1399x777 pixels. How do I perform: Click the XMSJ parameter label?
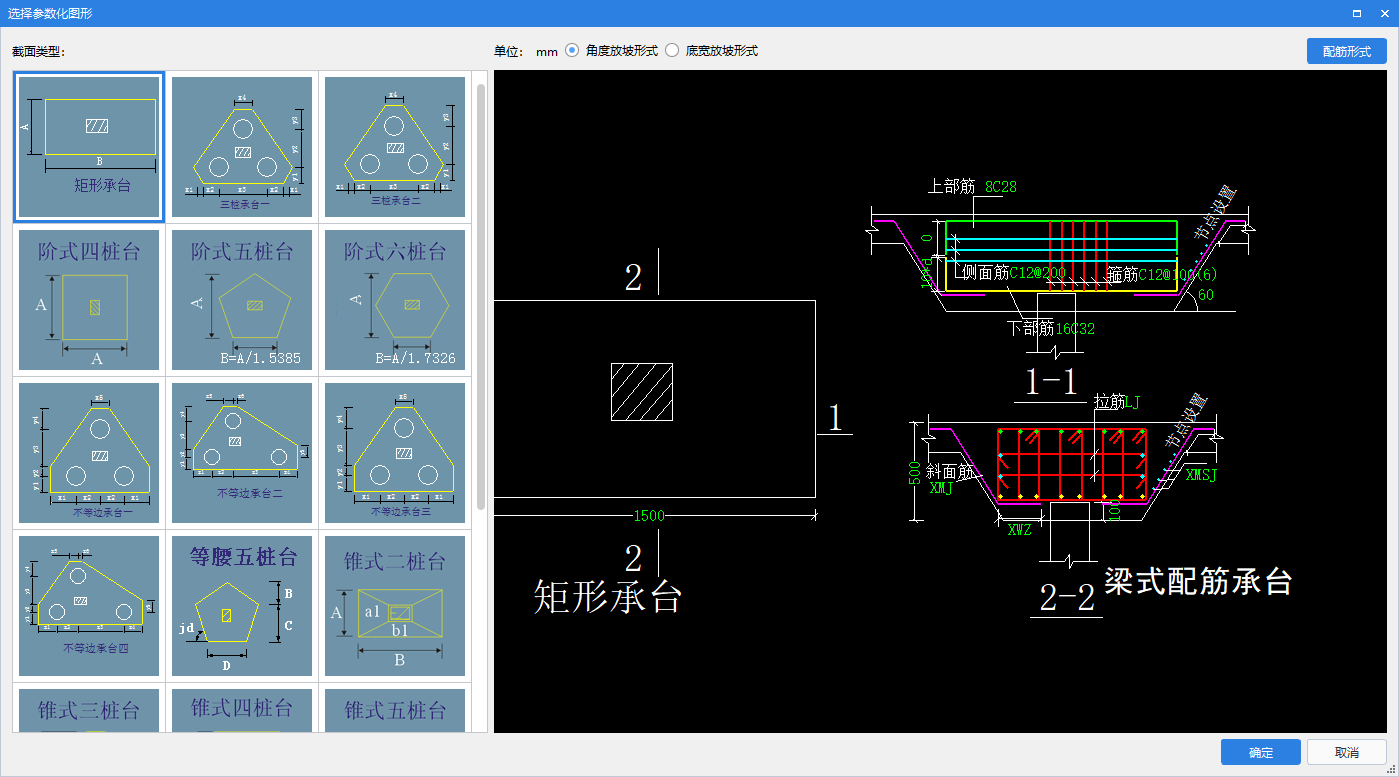coord(1201,475)
